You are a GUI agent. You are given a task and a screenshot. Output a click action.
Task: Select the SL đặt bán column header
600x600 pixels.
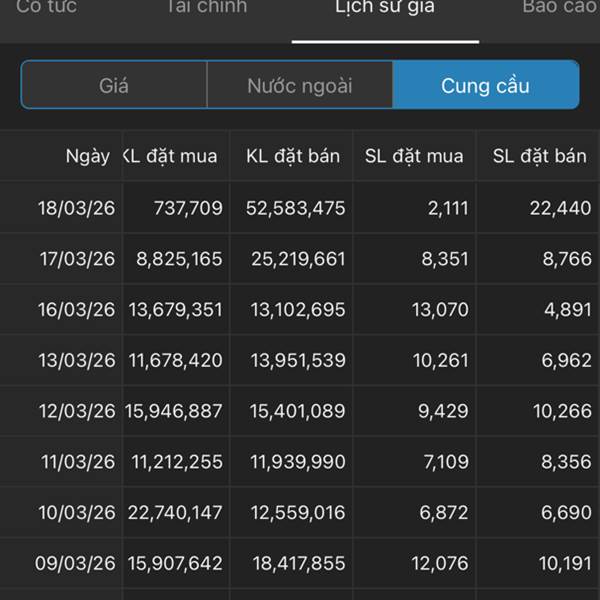pyautogui.click(x=540, y=156)
